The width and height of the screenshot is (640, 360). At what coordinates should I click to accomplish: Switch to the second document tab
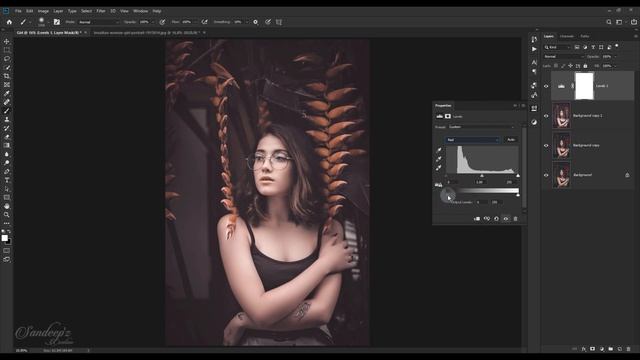tap(146, 33)
